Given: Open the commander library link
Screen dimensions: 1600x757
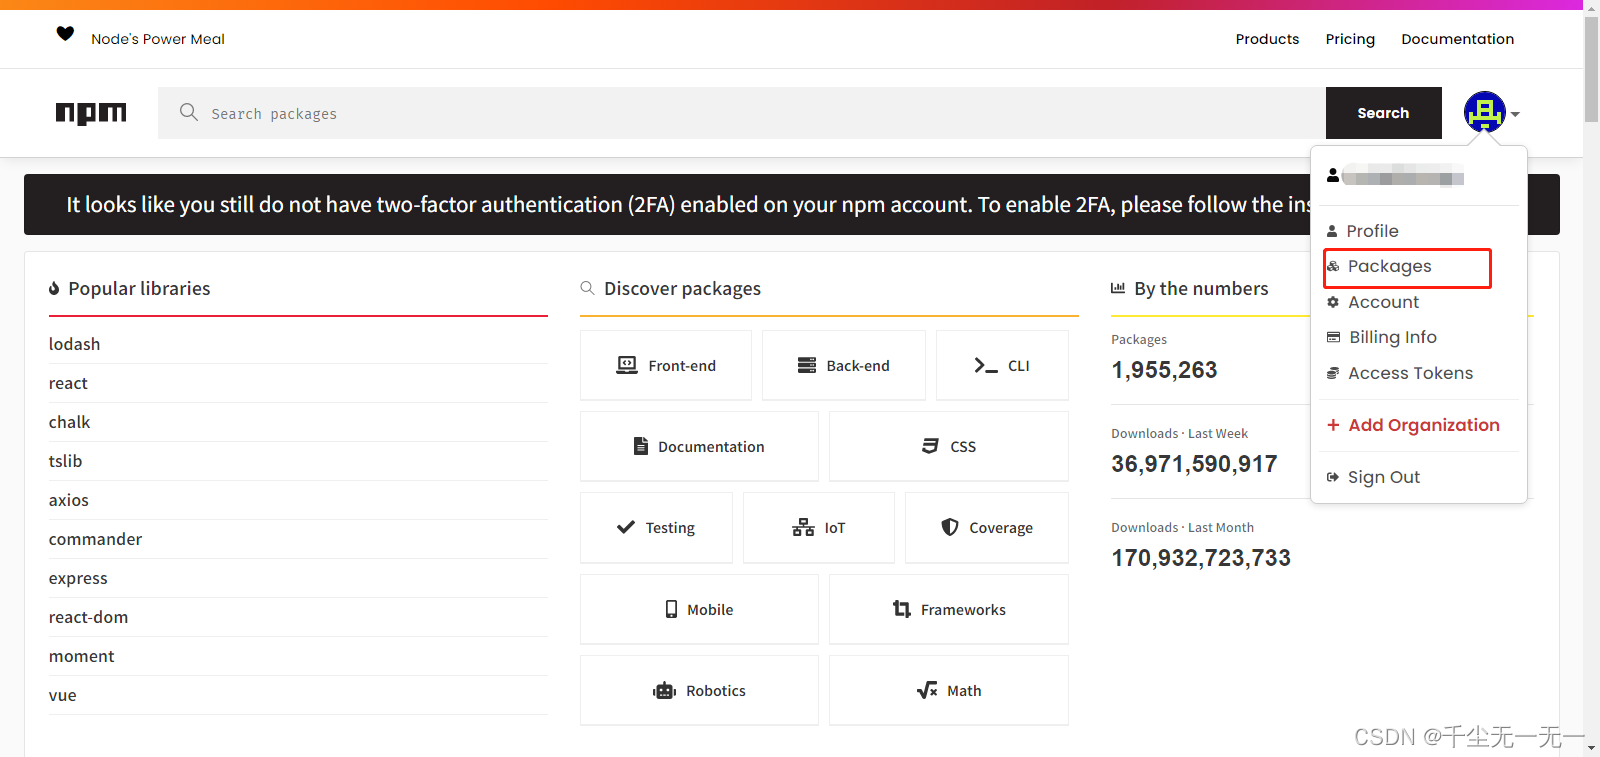Looking at the screenshot, I should (x=95, y=539).
